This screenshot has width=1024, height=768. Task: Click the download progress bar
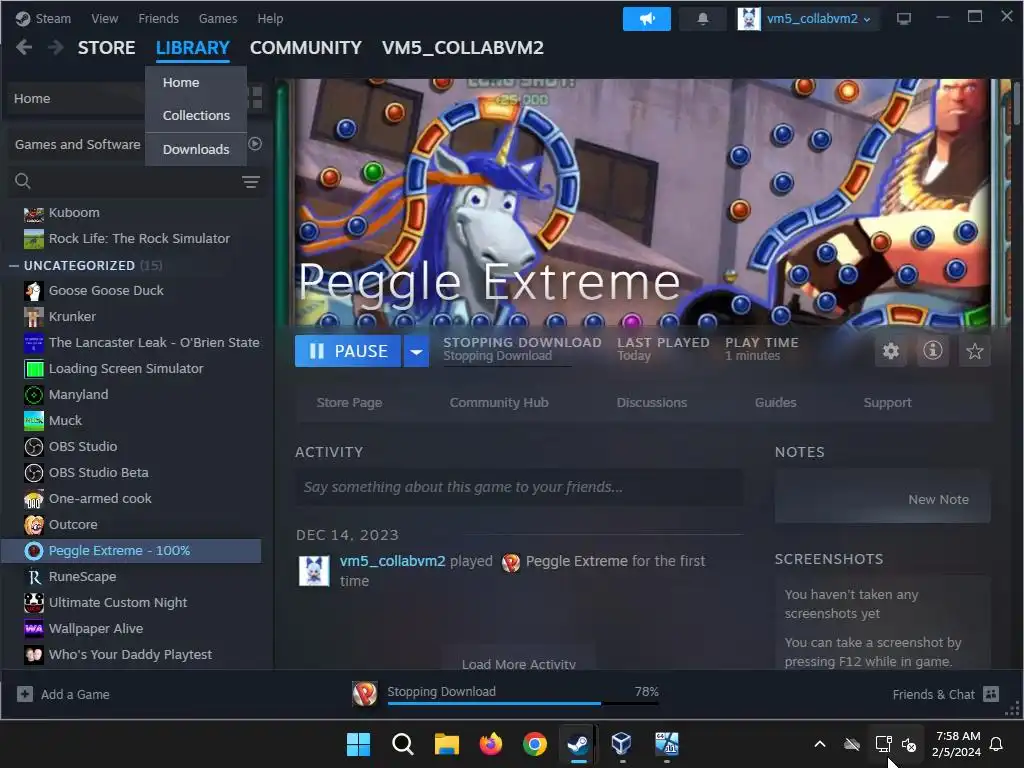pyautogui.click(x=522, y=703)
